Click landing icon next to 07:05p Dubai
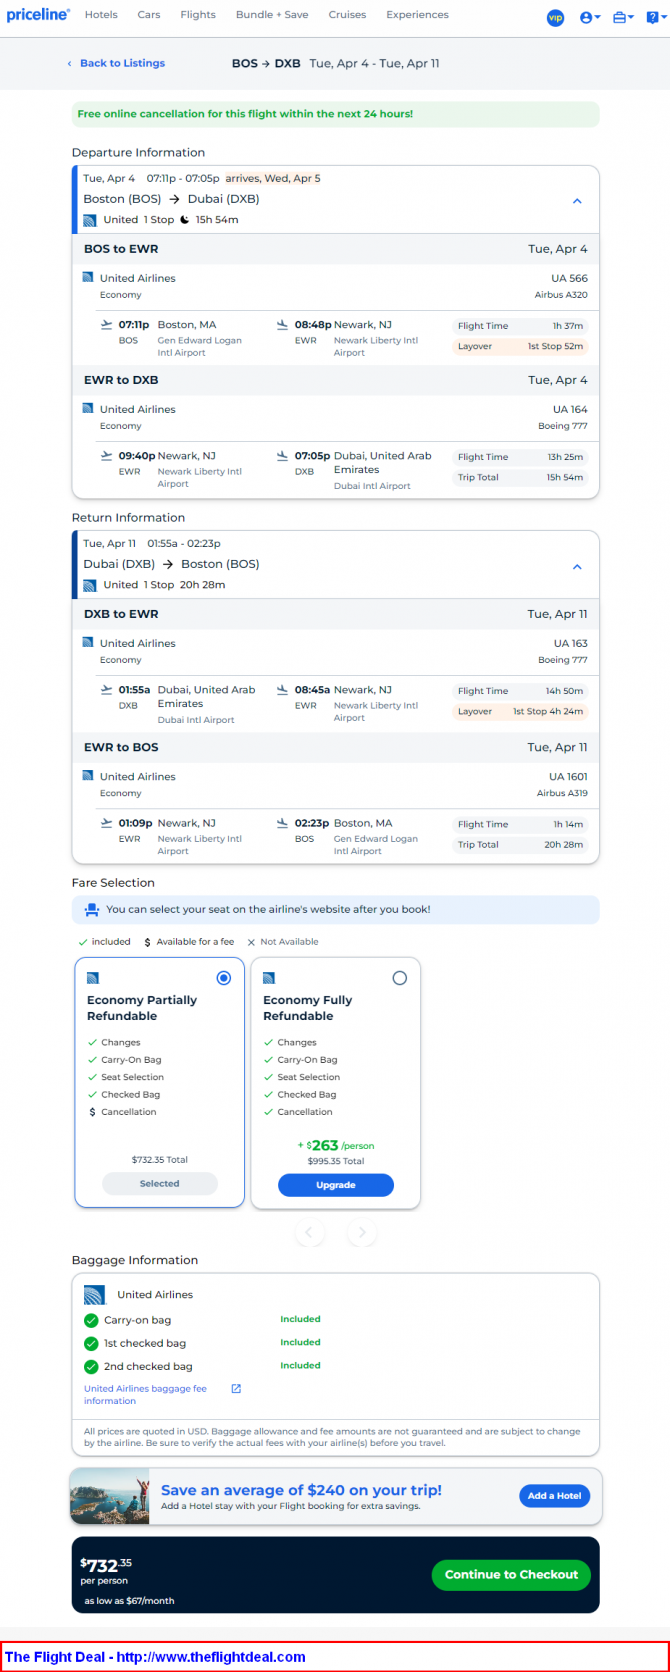Viewport: 670px width, 1672px height. [x=283, y=456]
